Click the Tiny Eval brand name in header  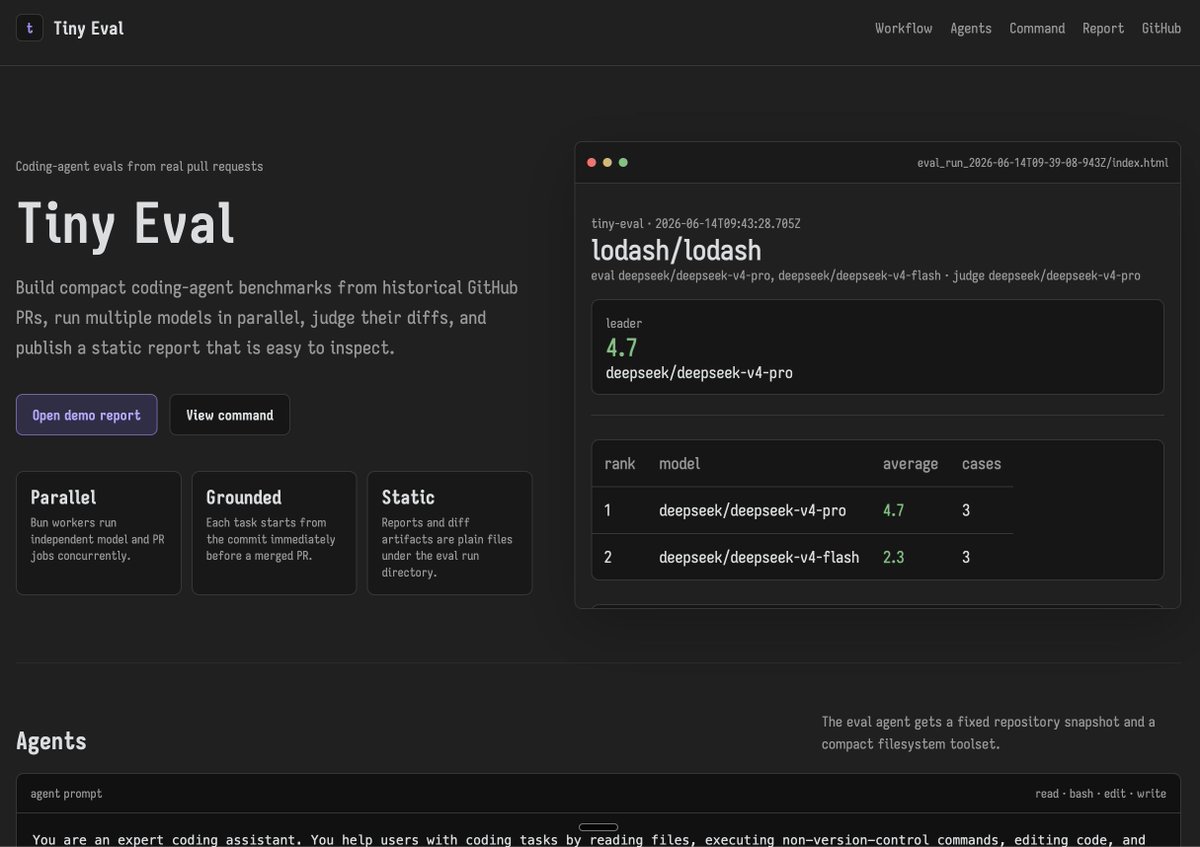coord(89,28)
